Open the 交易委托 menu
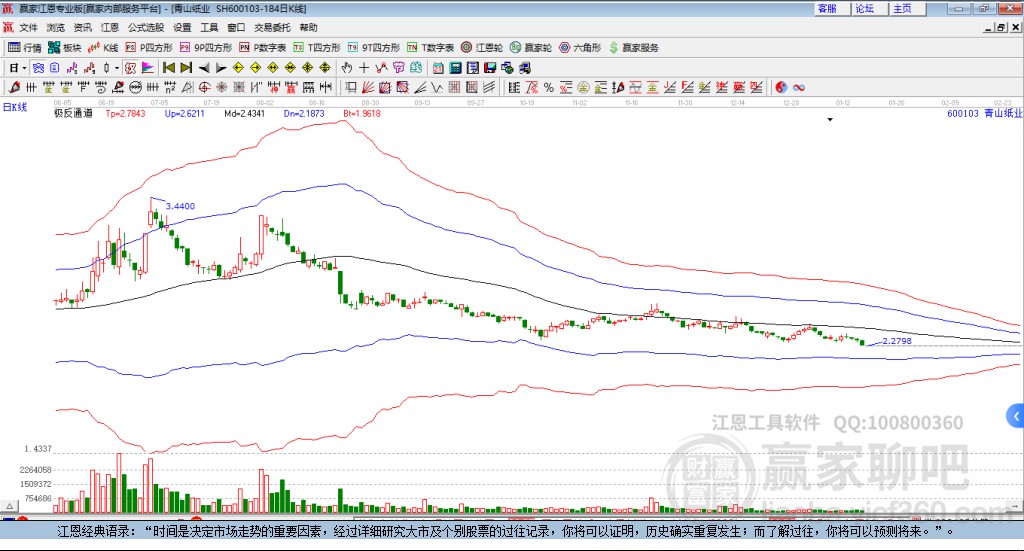The width and height of the screenshot is (1024, 551). [x=272, y=27]
